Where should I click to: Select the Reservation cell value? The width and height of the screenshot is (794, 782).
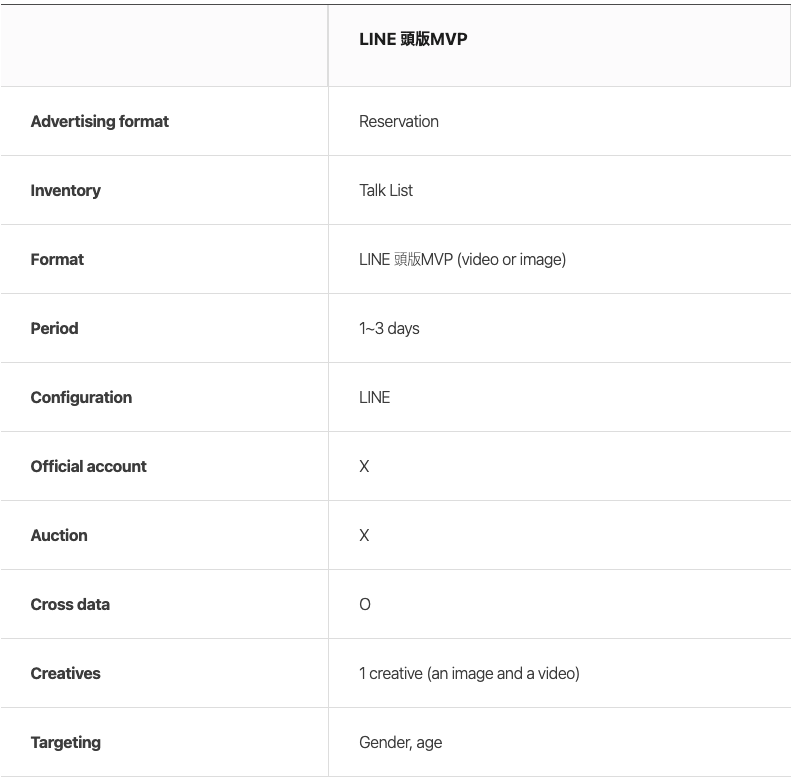pyautogui.click(x=399, y=121)
